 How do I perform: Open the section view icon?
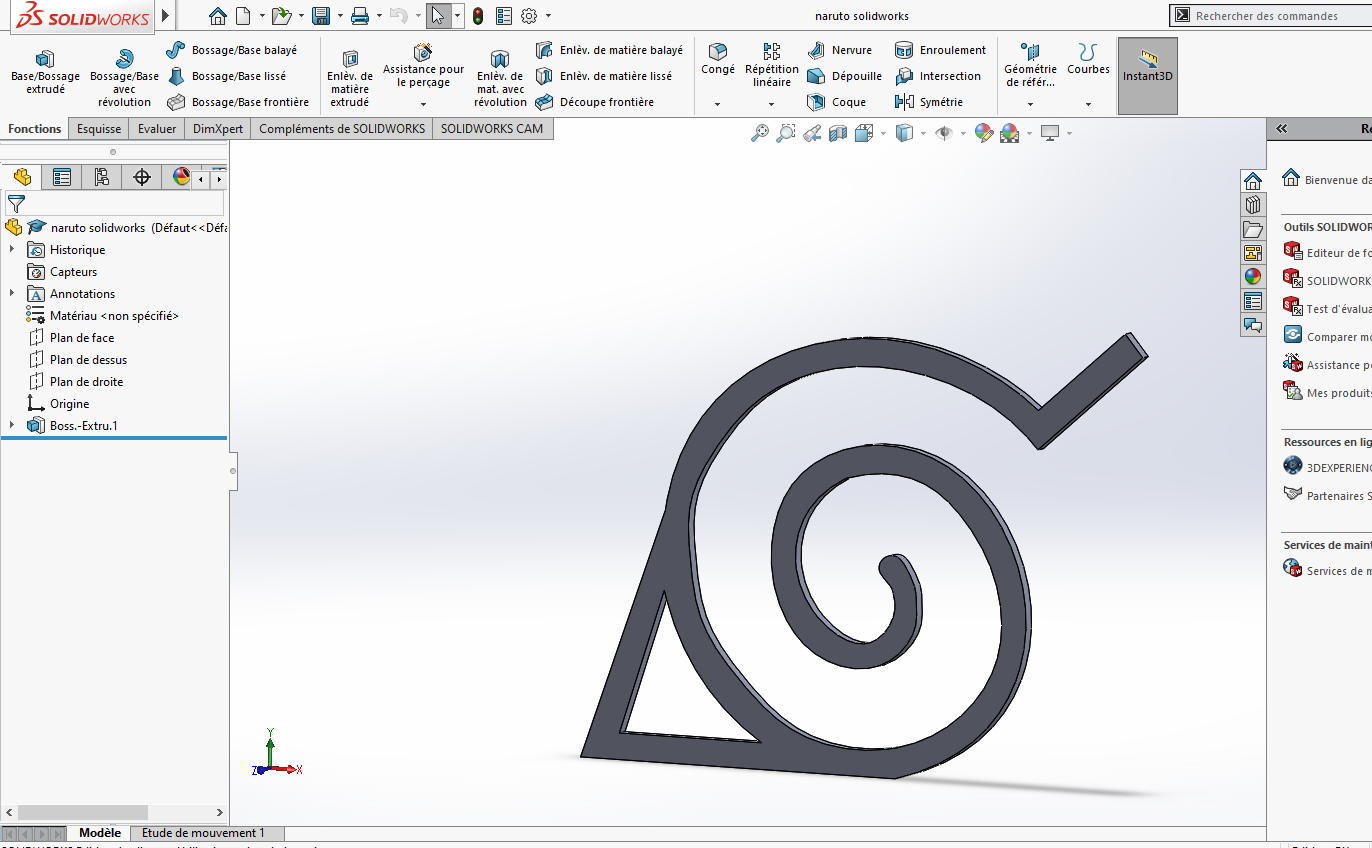(838, 133)
